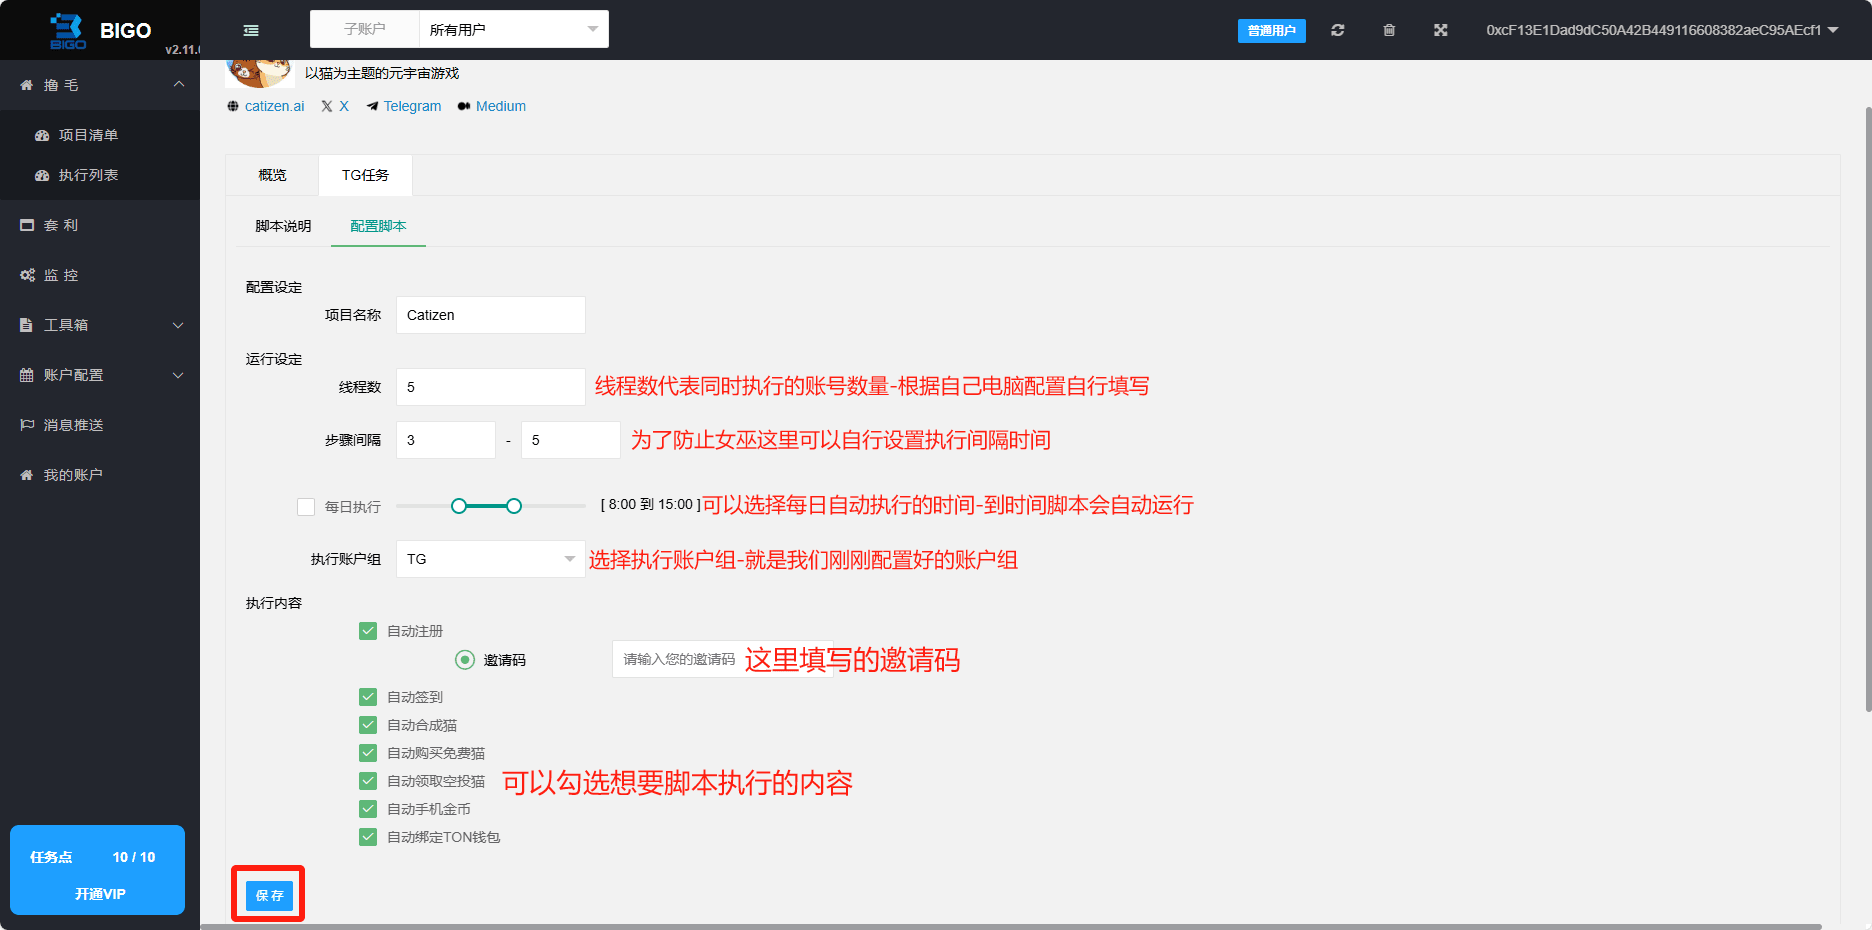The width and height of the screenshot is (1872, 930).
Task: Toggle the sidebar hamburger menu icon
Action: point(251,30)
